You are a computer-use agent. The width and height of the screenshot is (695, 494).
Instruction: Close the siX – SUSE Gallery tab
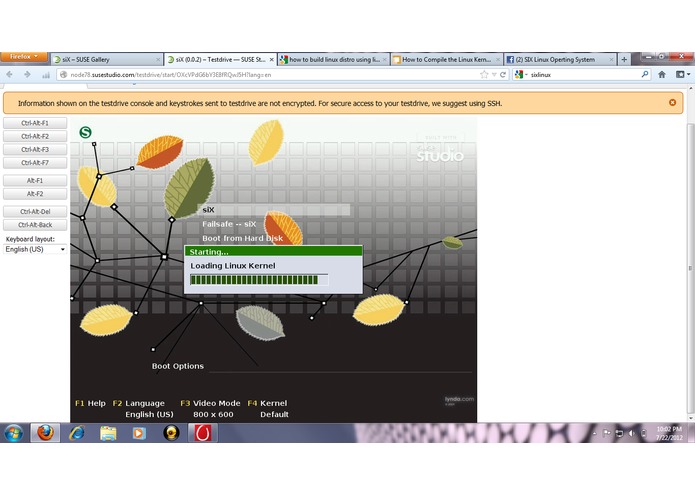click(158, 59)
